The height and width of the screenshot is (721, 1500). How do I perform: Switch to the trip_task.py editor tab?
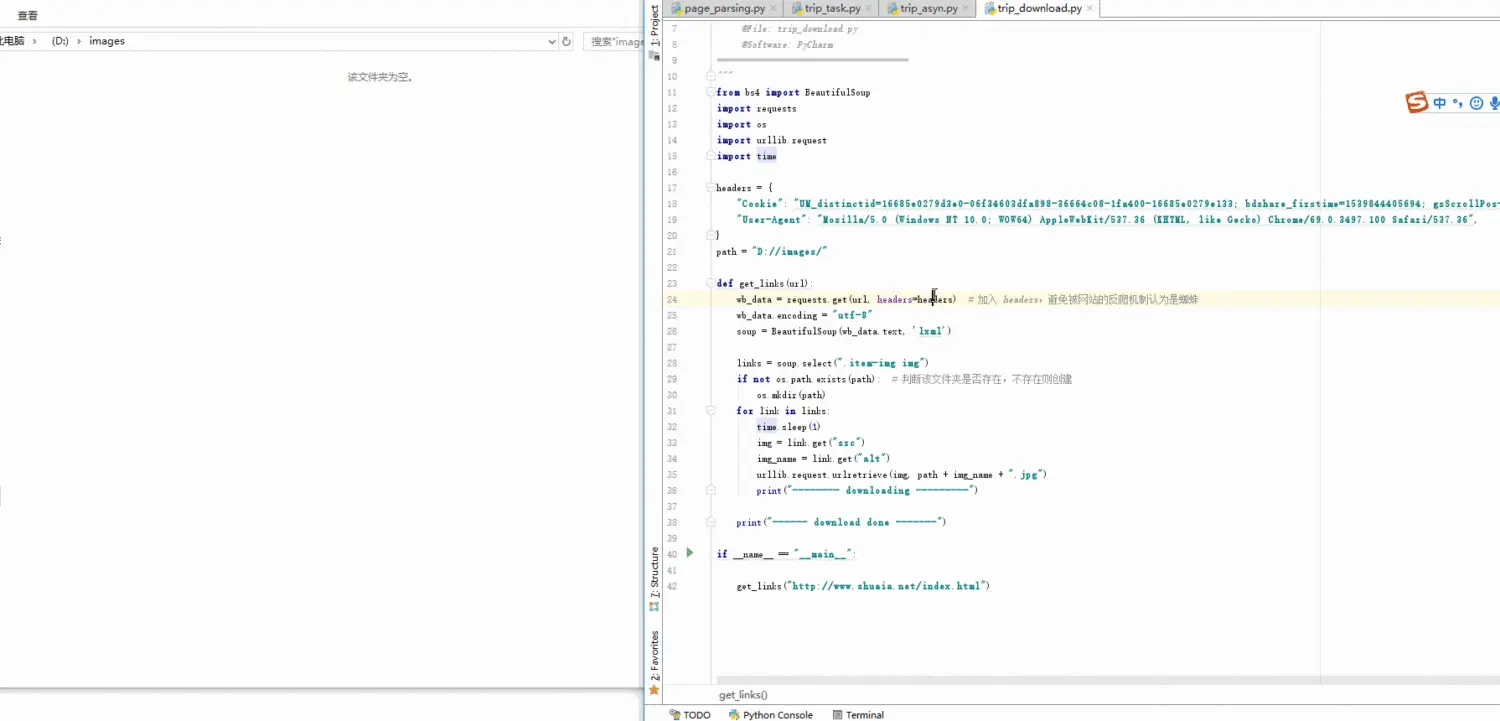tap(833, 8)
